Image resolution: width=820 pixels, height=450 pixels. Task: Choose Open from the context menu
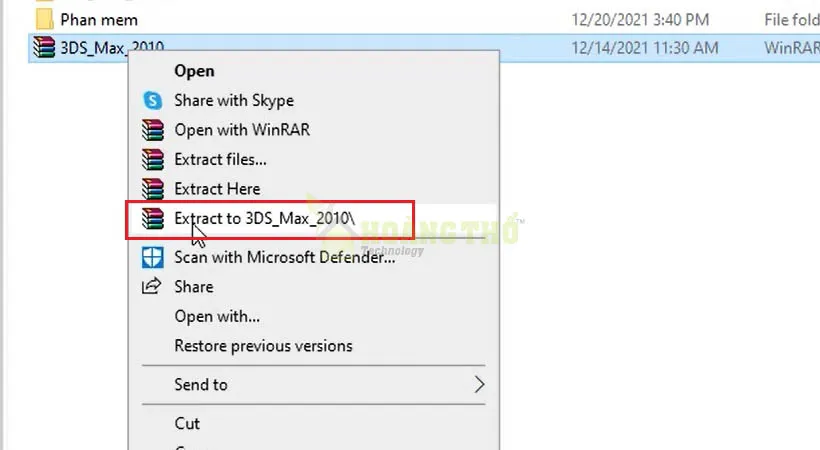tap(194, 71)
